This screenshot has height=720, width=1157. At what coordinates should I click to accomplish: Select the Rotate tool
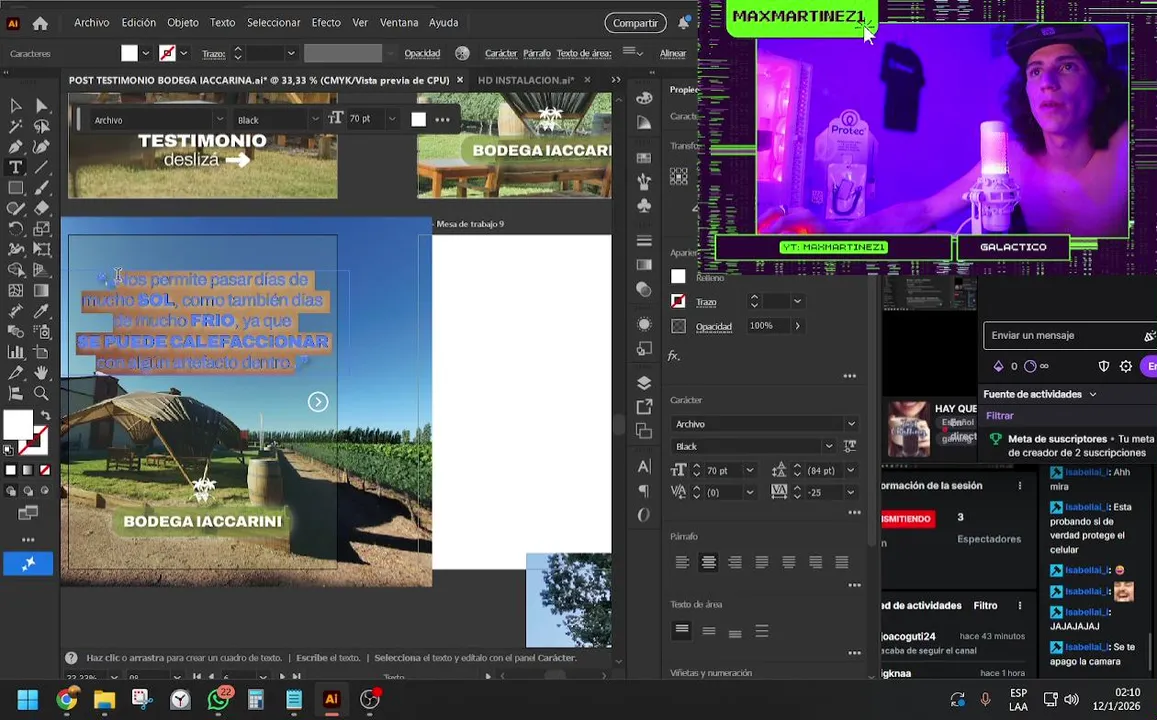15,229
